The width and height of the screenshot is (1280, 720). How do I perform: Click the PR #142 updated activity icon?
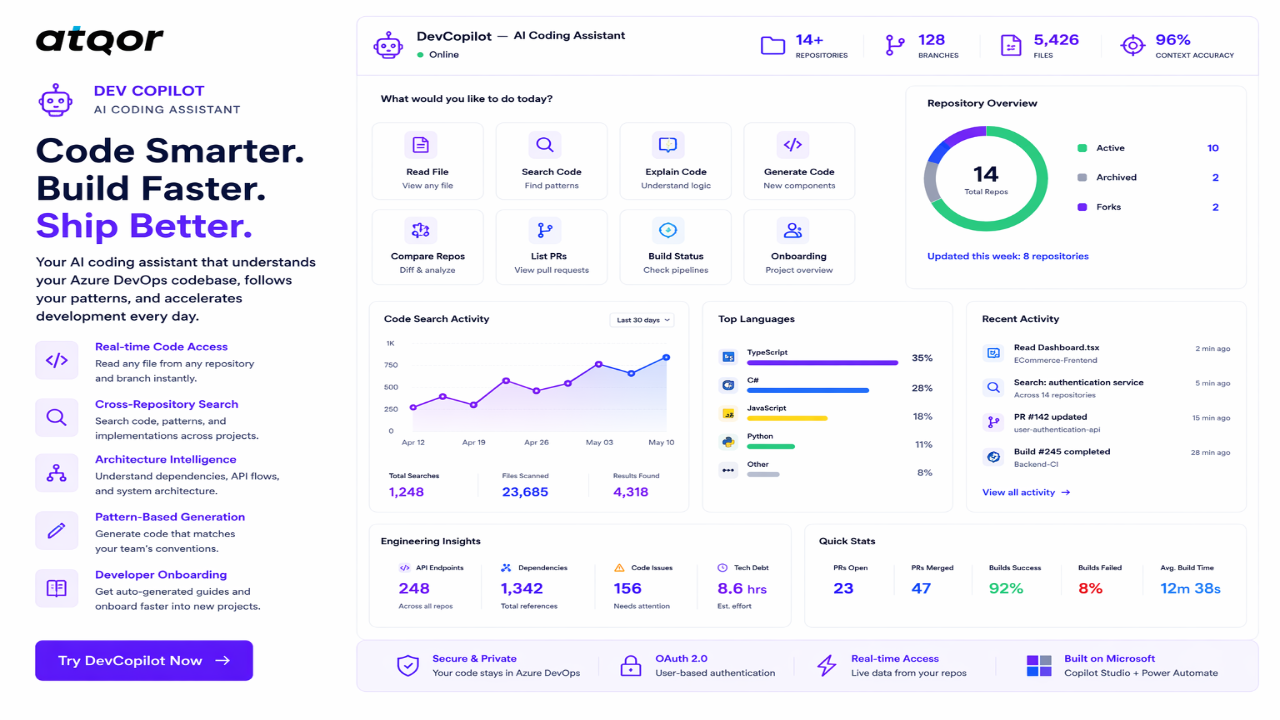point(993,422)
